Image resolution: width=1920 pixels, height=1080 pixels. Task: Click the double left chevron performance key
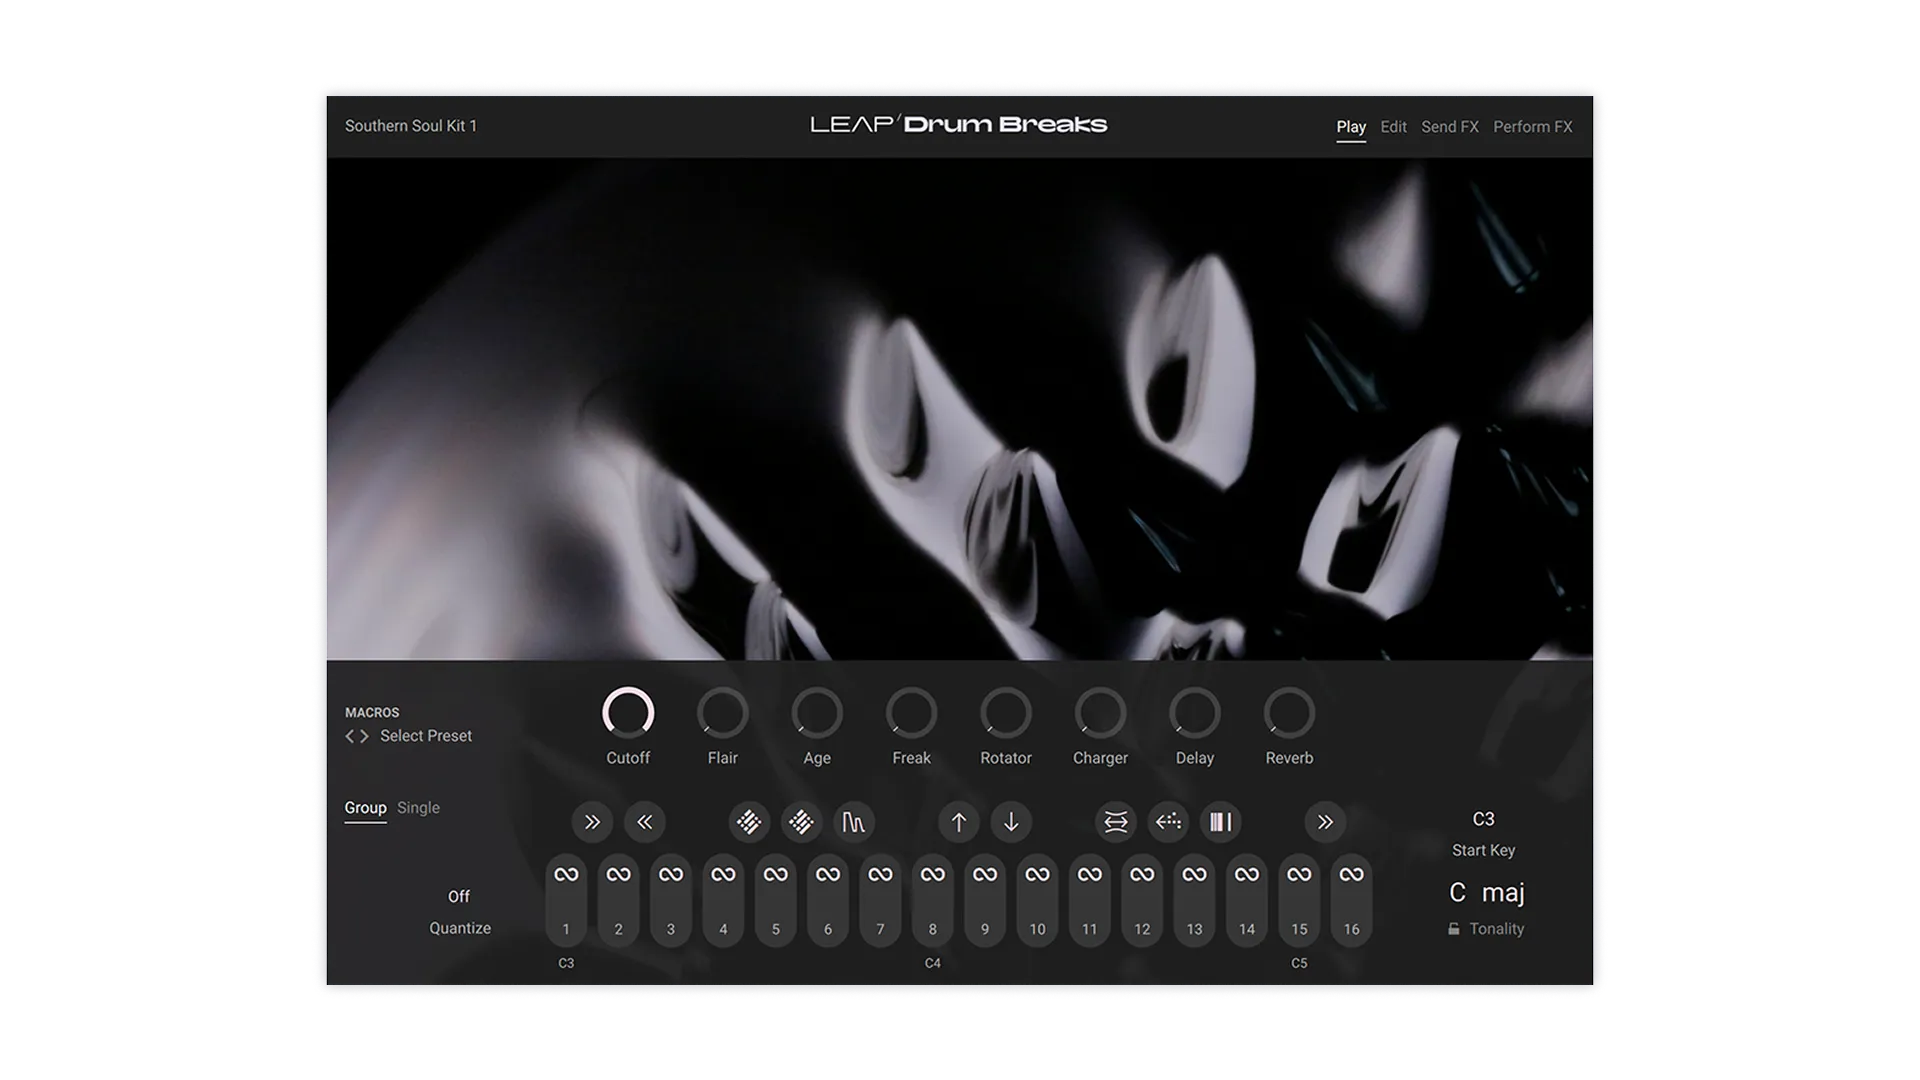point(644,822)
